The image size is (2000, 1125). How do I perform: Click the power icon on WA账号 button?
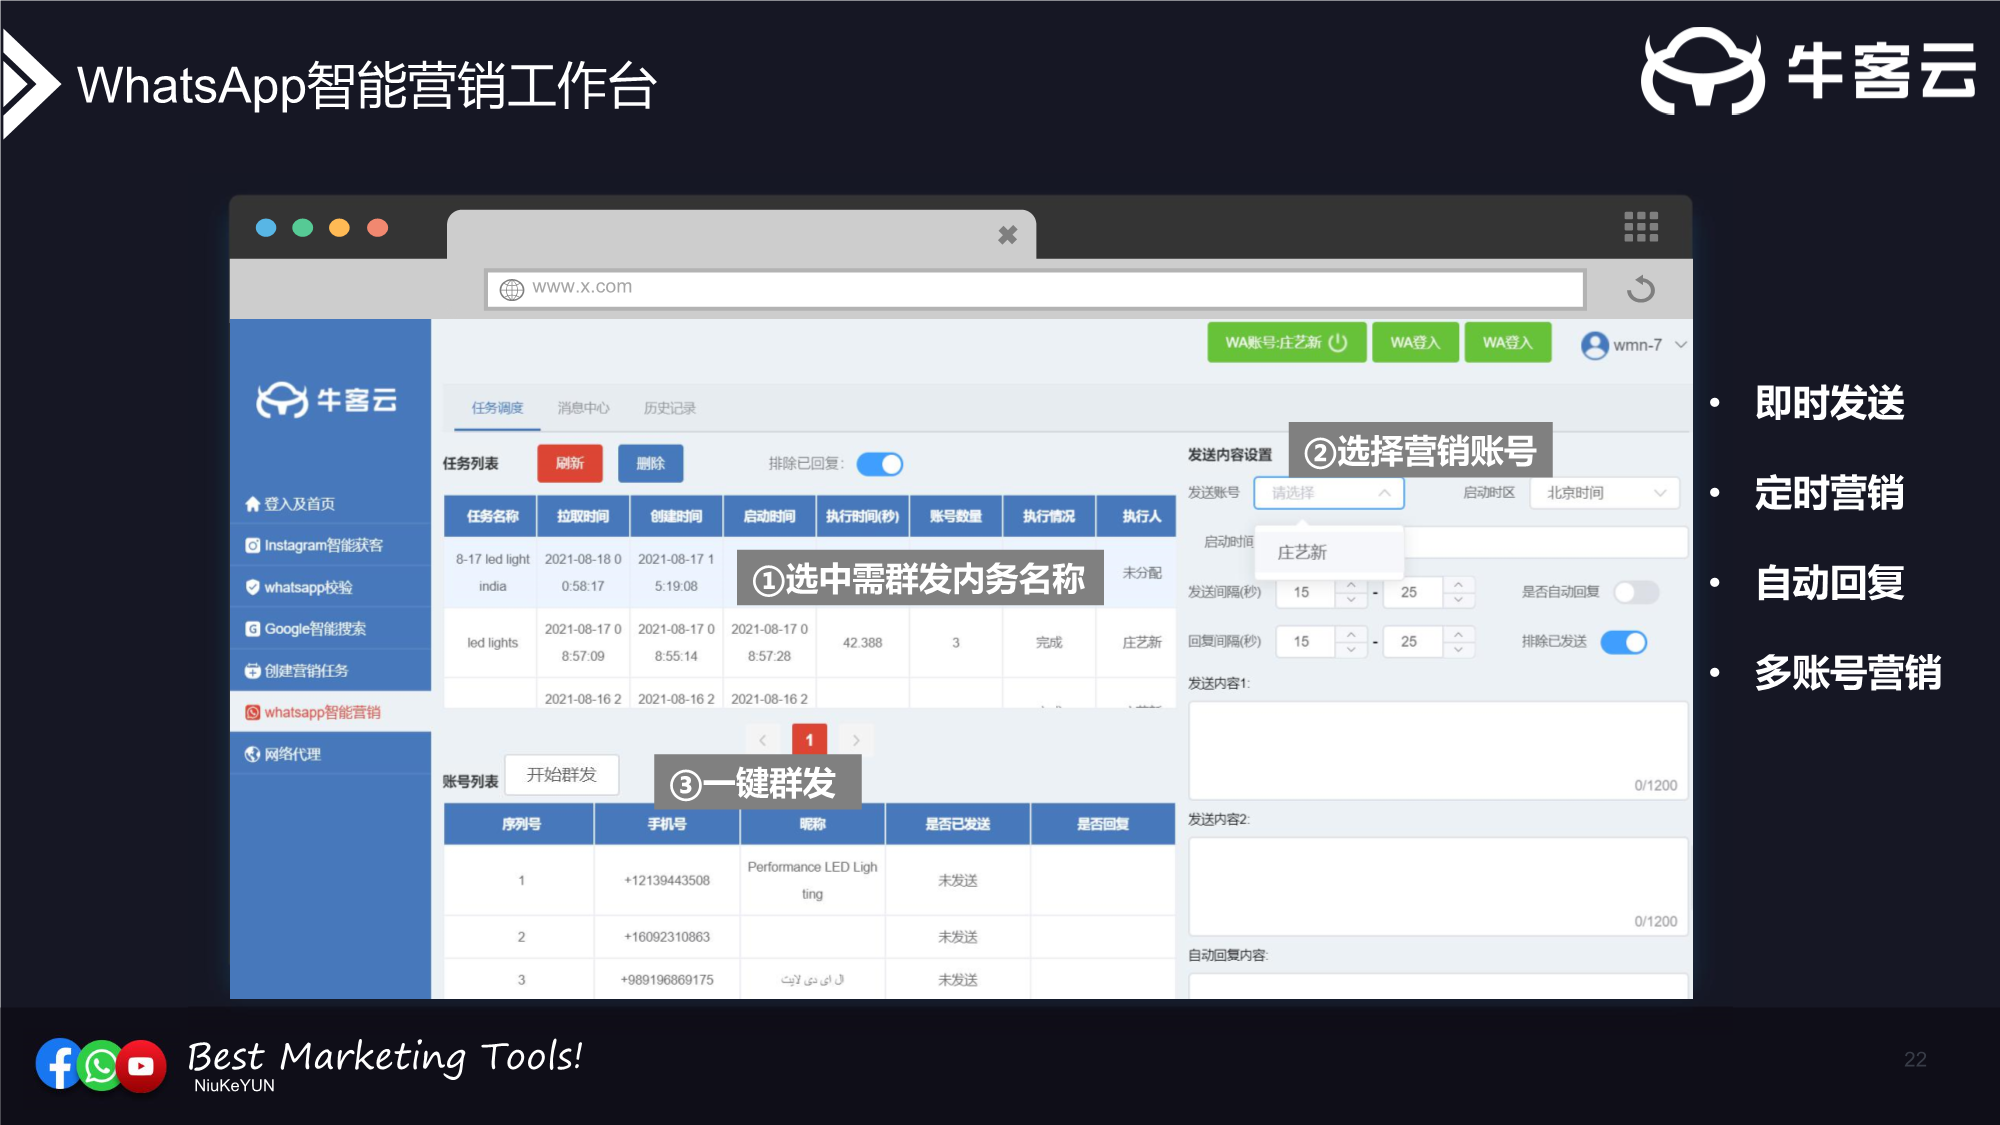point(1337,342)
